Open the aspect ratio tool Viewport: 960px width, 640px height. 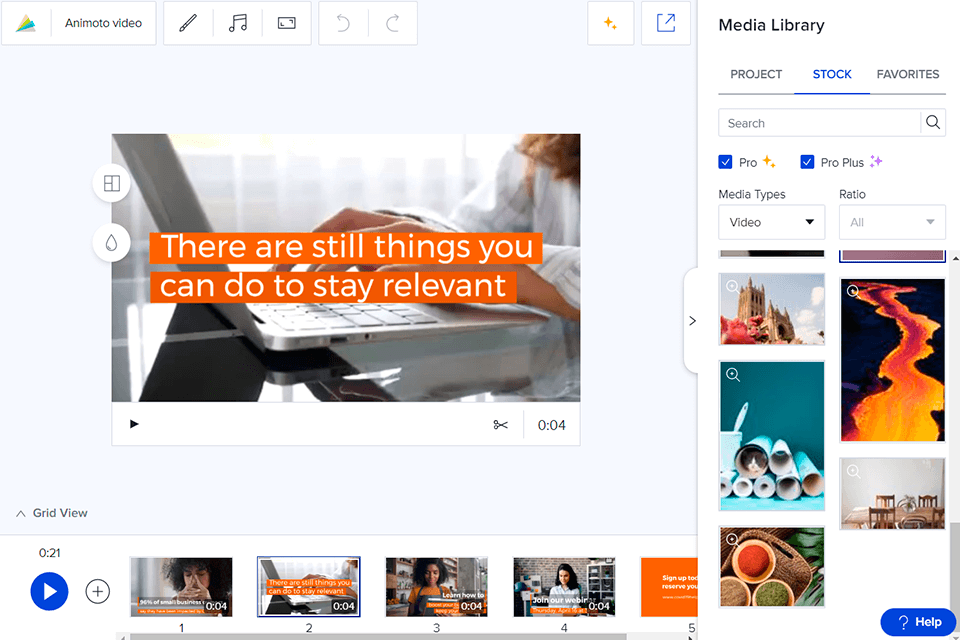pos(287,23)
